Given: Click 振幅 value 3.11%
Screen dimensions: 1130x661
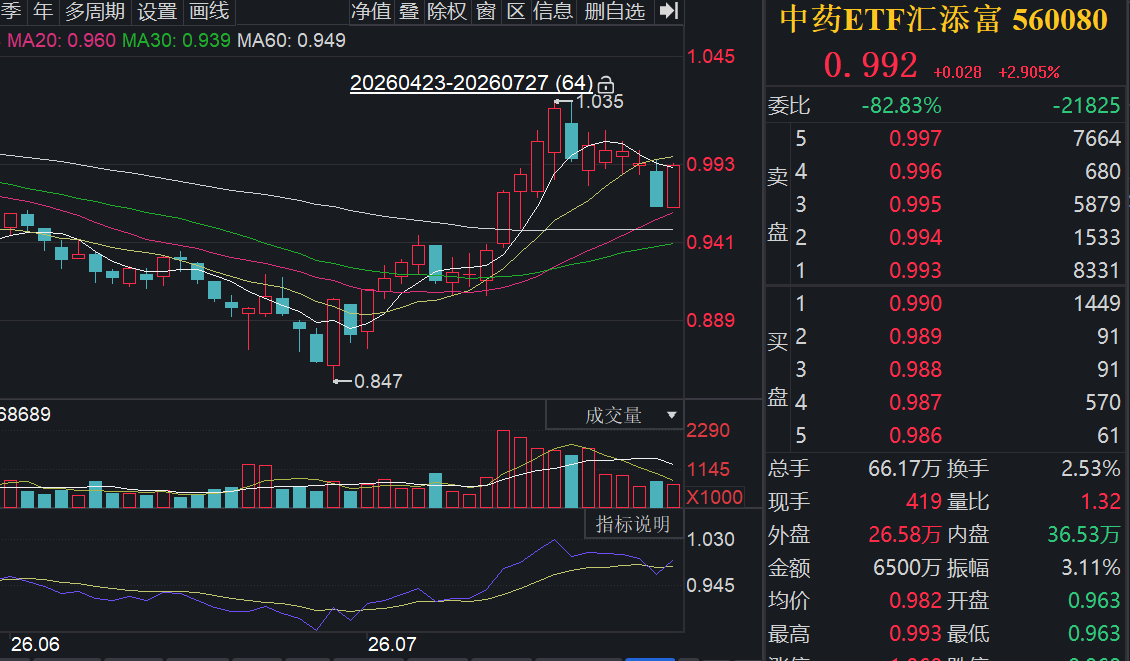Looking at the screenshot, I should (1090, 568).
